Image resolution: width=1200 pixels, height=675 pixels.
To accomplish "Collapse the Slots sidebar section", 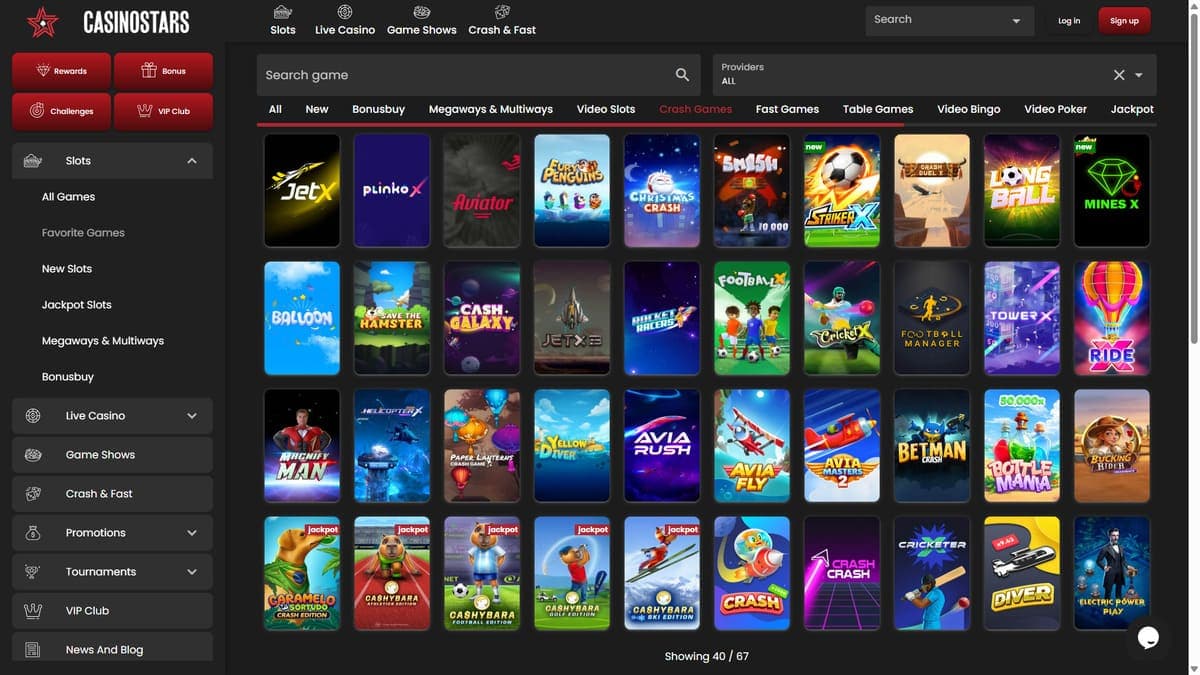I will pos(192,161).
